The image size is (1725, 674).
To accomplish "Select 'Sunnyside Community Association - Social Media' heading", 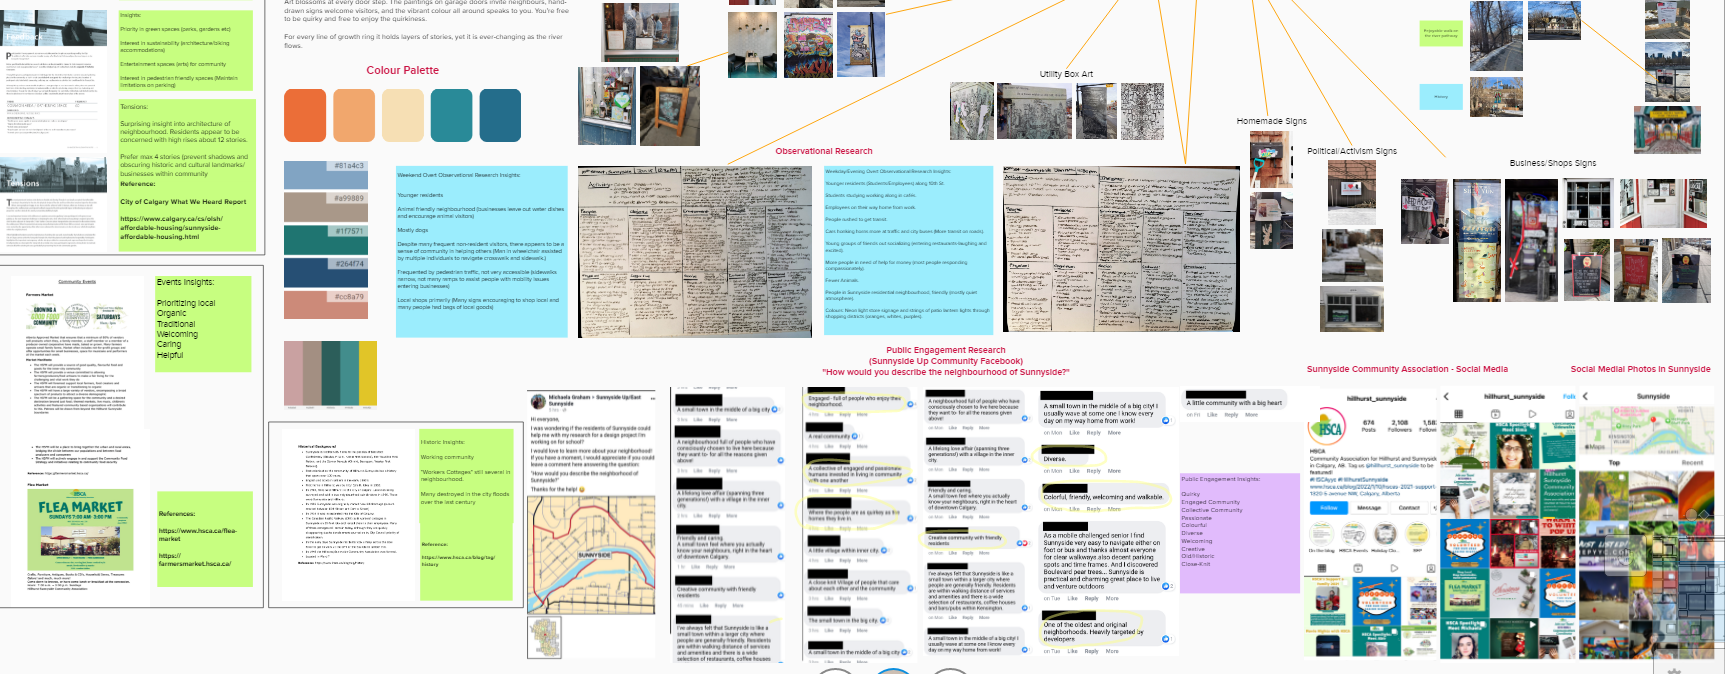I will [1407, 369].
